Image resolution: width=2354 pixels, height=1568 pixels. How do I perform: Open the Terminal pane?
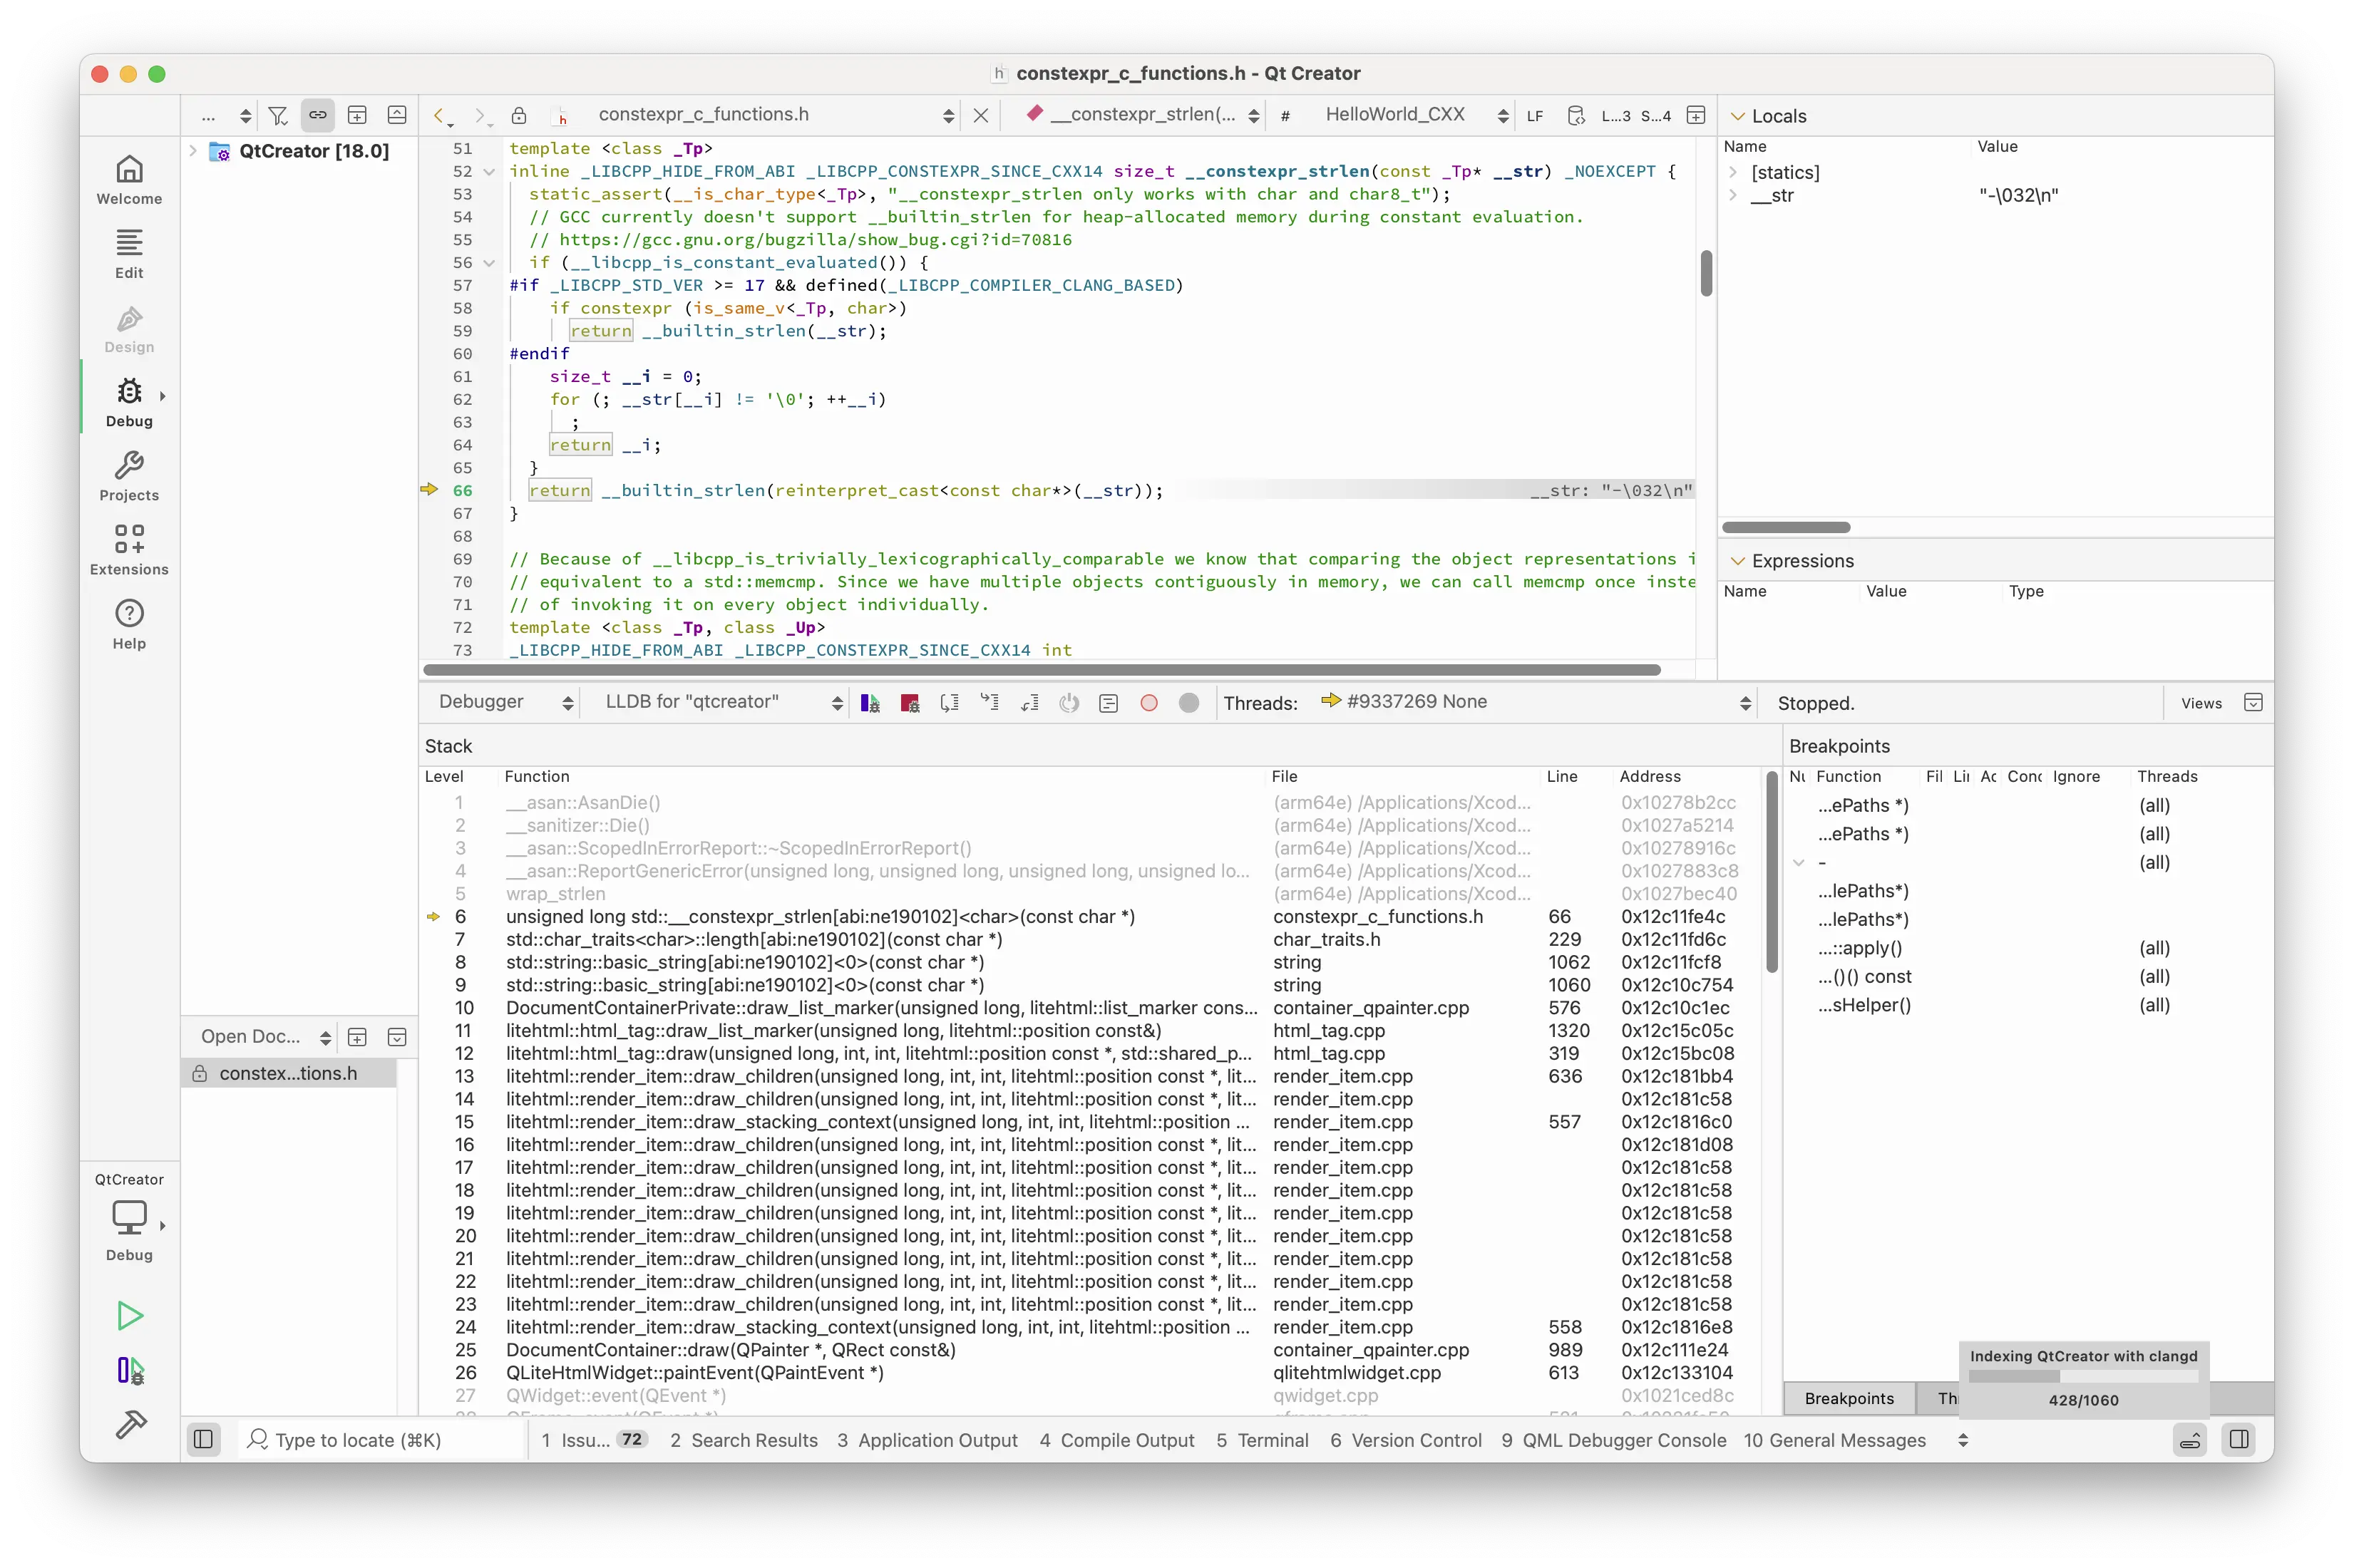click(1262, 1440)
